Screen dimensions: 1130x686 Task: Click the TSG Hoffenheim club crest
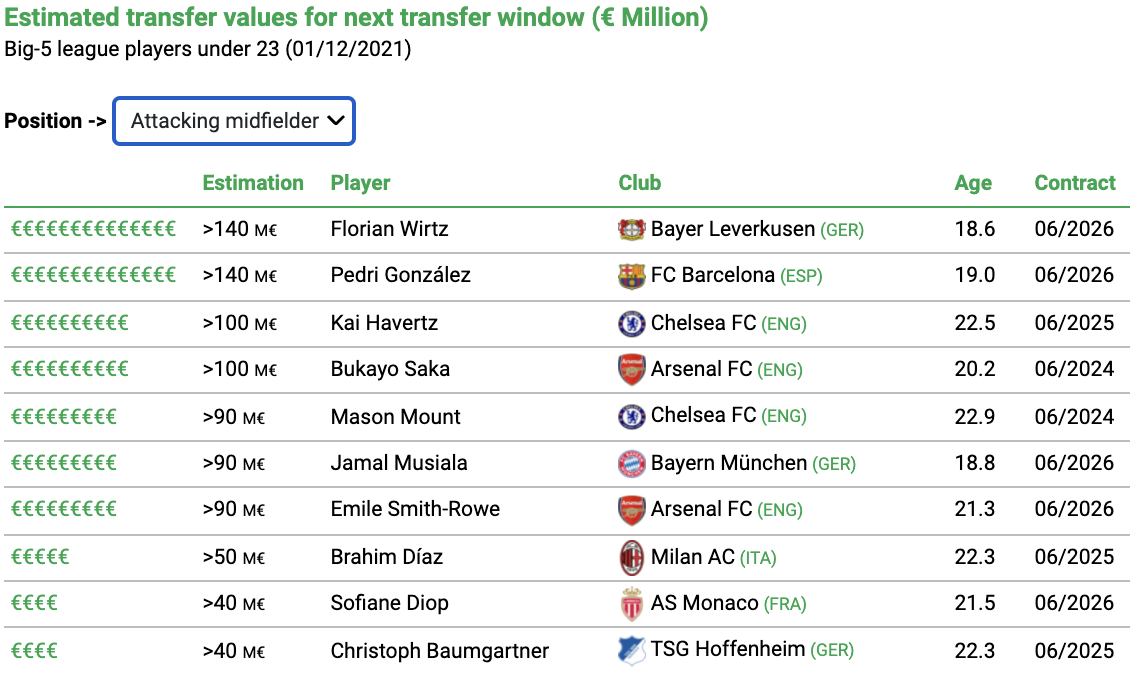pyautogui.click(x=632, y=651)
